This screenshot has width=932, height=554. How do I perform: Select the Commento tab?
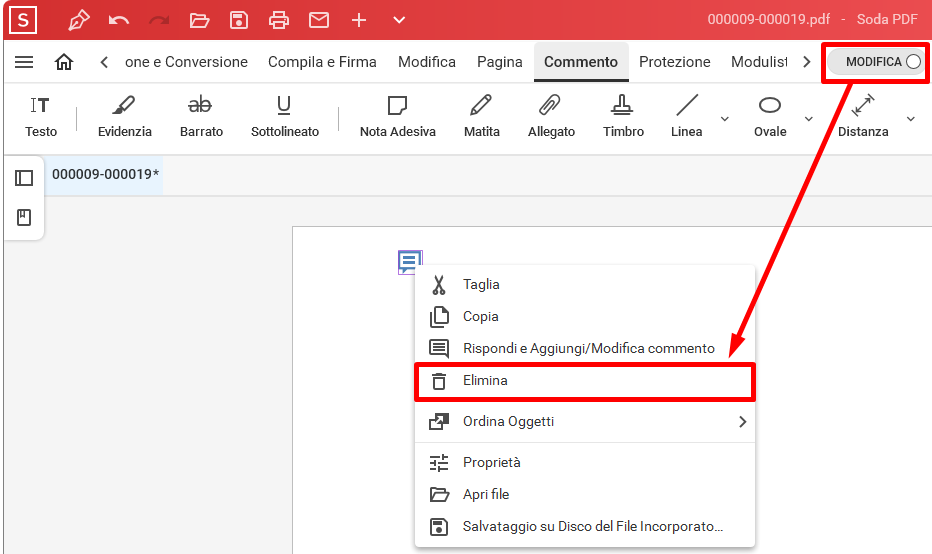[581, 62]
